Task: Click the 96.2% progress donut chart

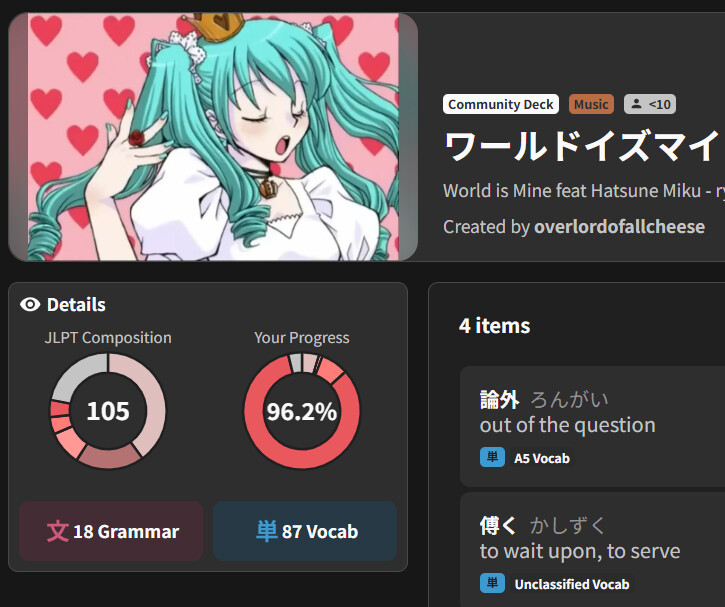Action: (x=302, y=411)
